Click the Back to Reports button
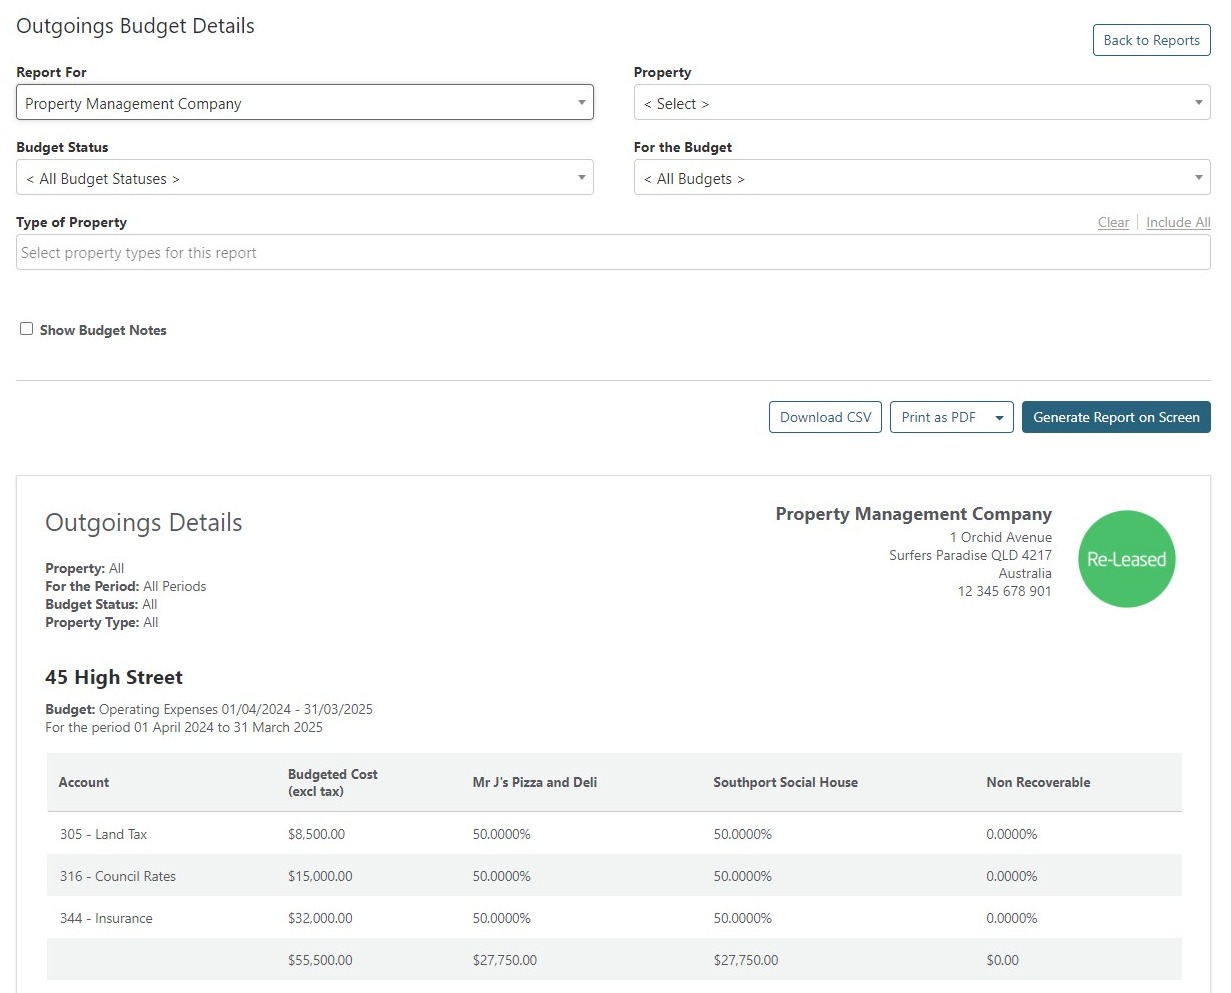 (x=1151, y=40)
